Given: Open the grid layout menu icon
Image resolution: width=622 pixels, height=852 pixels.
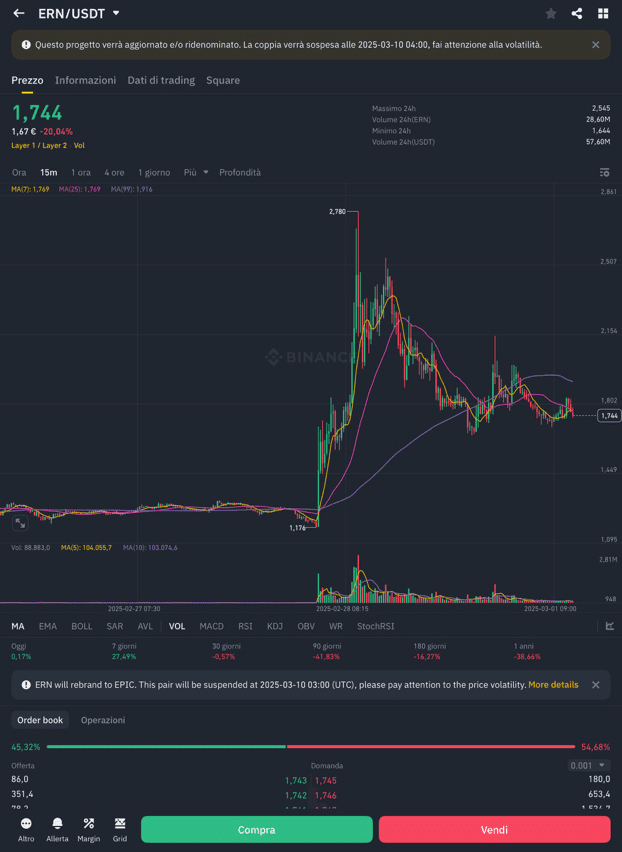Looking at the screenshot, I should 603,14.
